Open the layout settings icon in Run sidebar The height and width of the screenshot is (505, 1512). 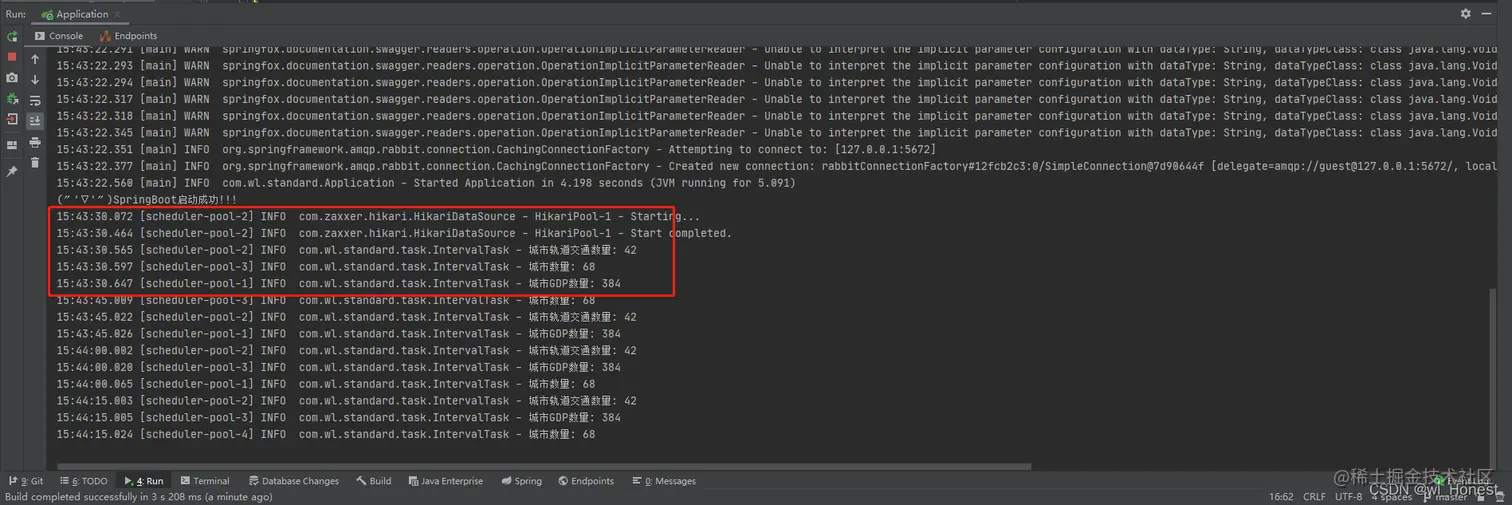point(12,145)
